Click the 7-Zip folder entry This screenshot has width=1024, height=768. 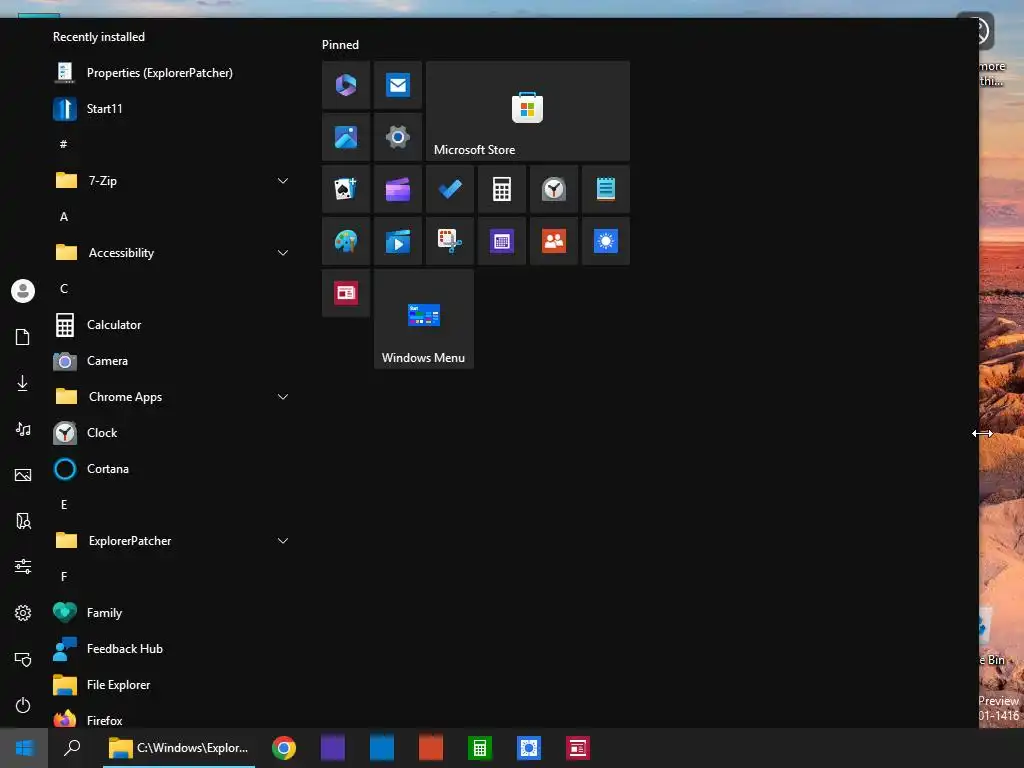173,181
